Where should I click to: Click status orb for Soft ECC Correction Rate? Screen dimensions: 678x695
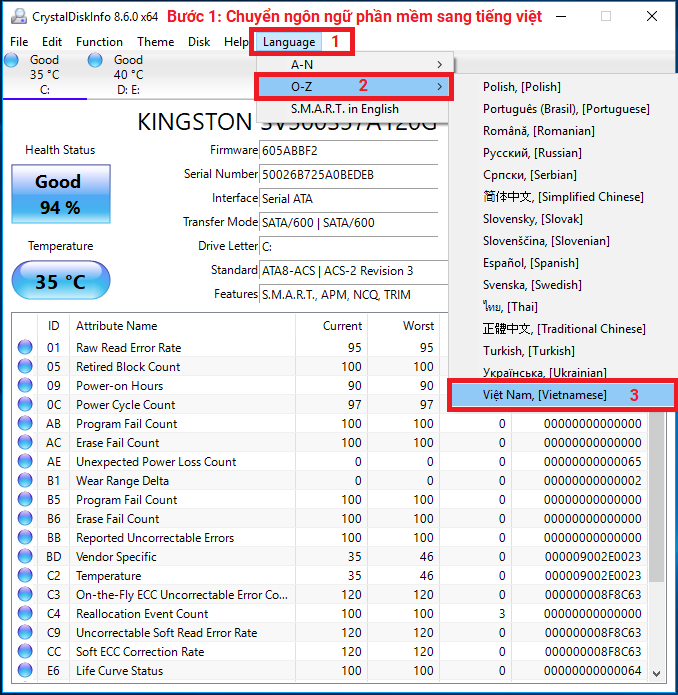click(25, 652)
